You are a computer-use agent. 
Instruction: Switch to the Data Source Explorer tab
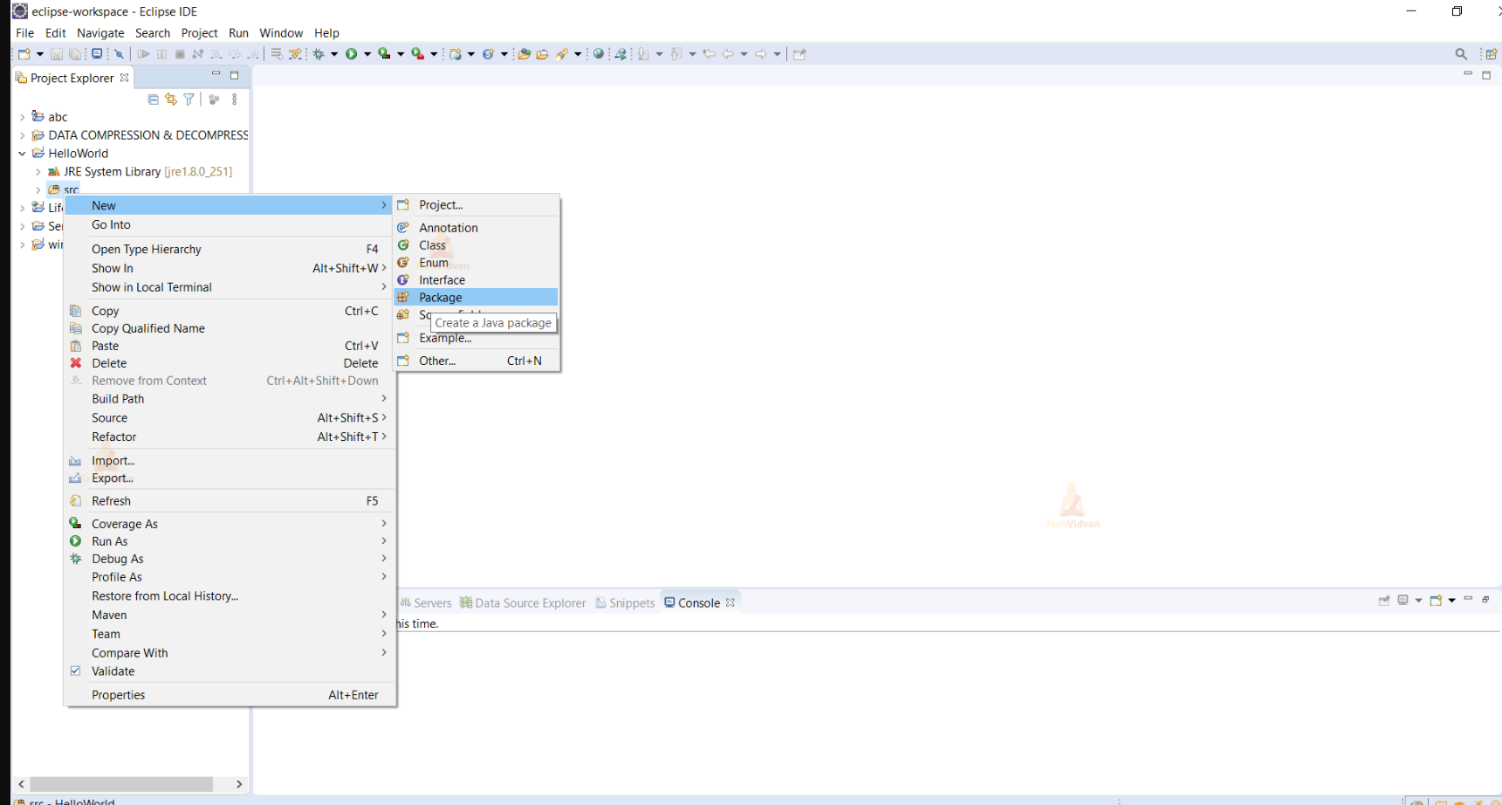tap(523, 603)
